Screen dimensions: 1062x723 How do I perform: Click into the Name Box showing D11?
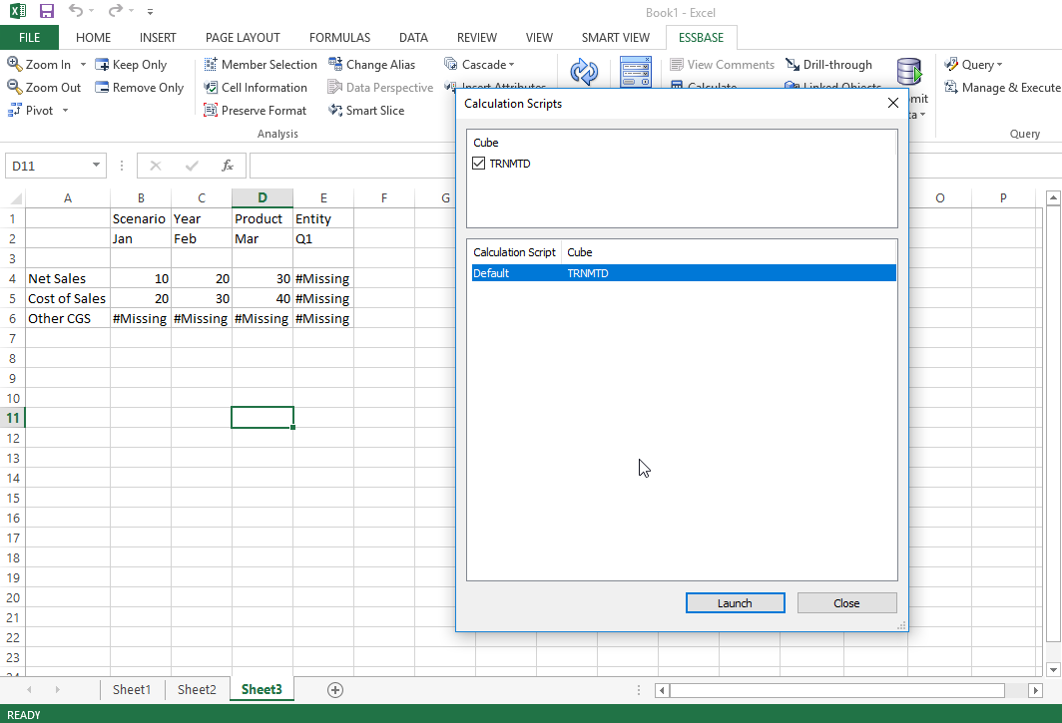pos(46,166)
